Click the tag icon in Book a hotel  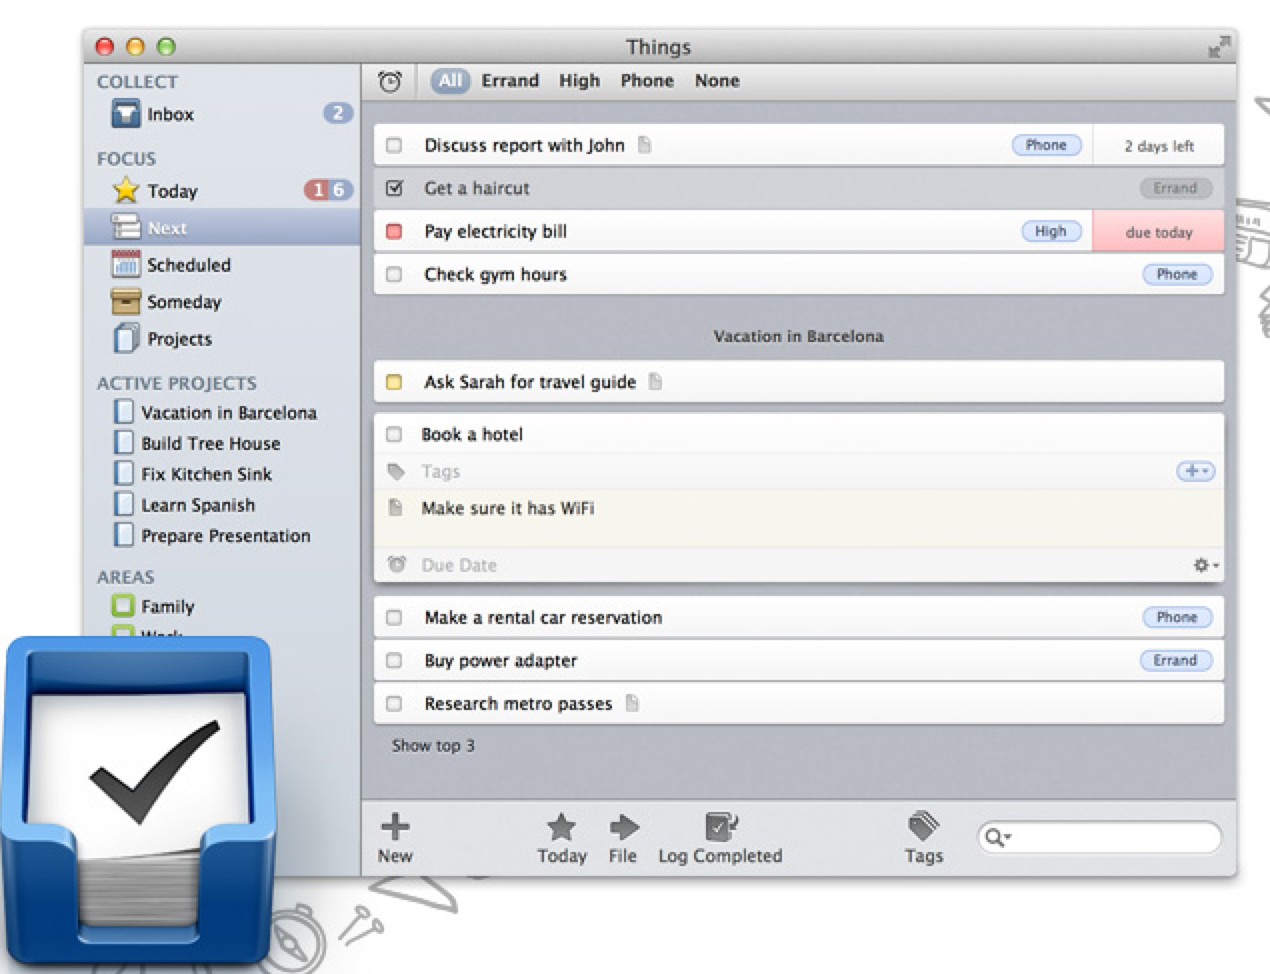(x=396, y=471)
